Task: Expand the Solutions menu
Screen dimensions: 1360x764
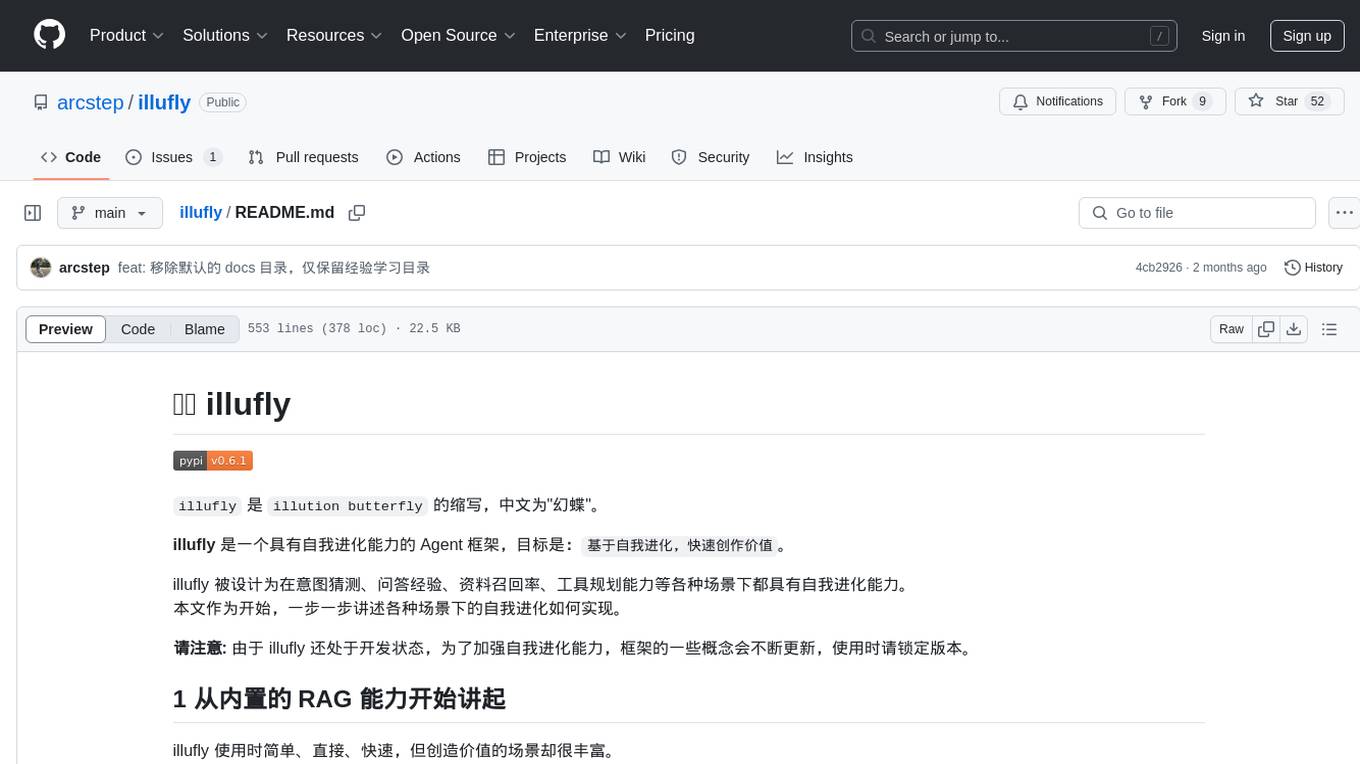Action: pos(225,35)
